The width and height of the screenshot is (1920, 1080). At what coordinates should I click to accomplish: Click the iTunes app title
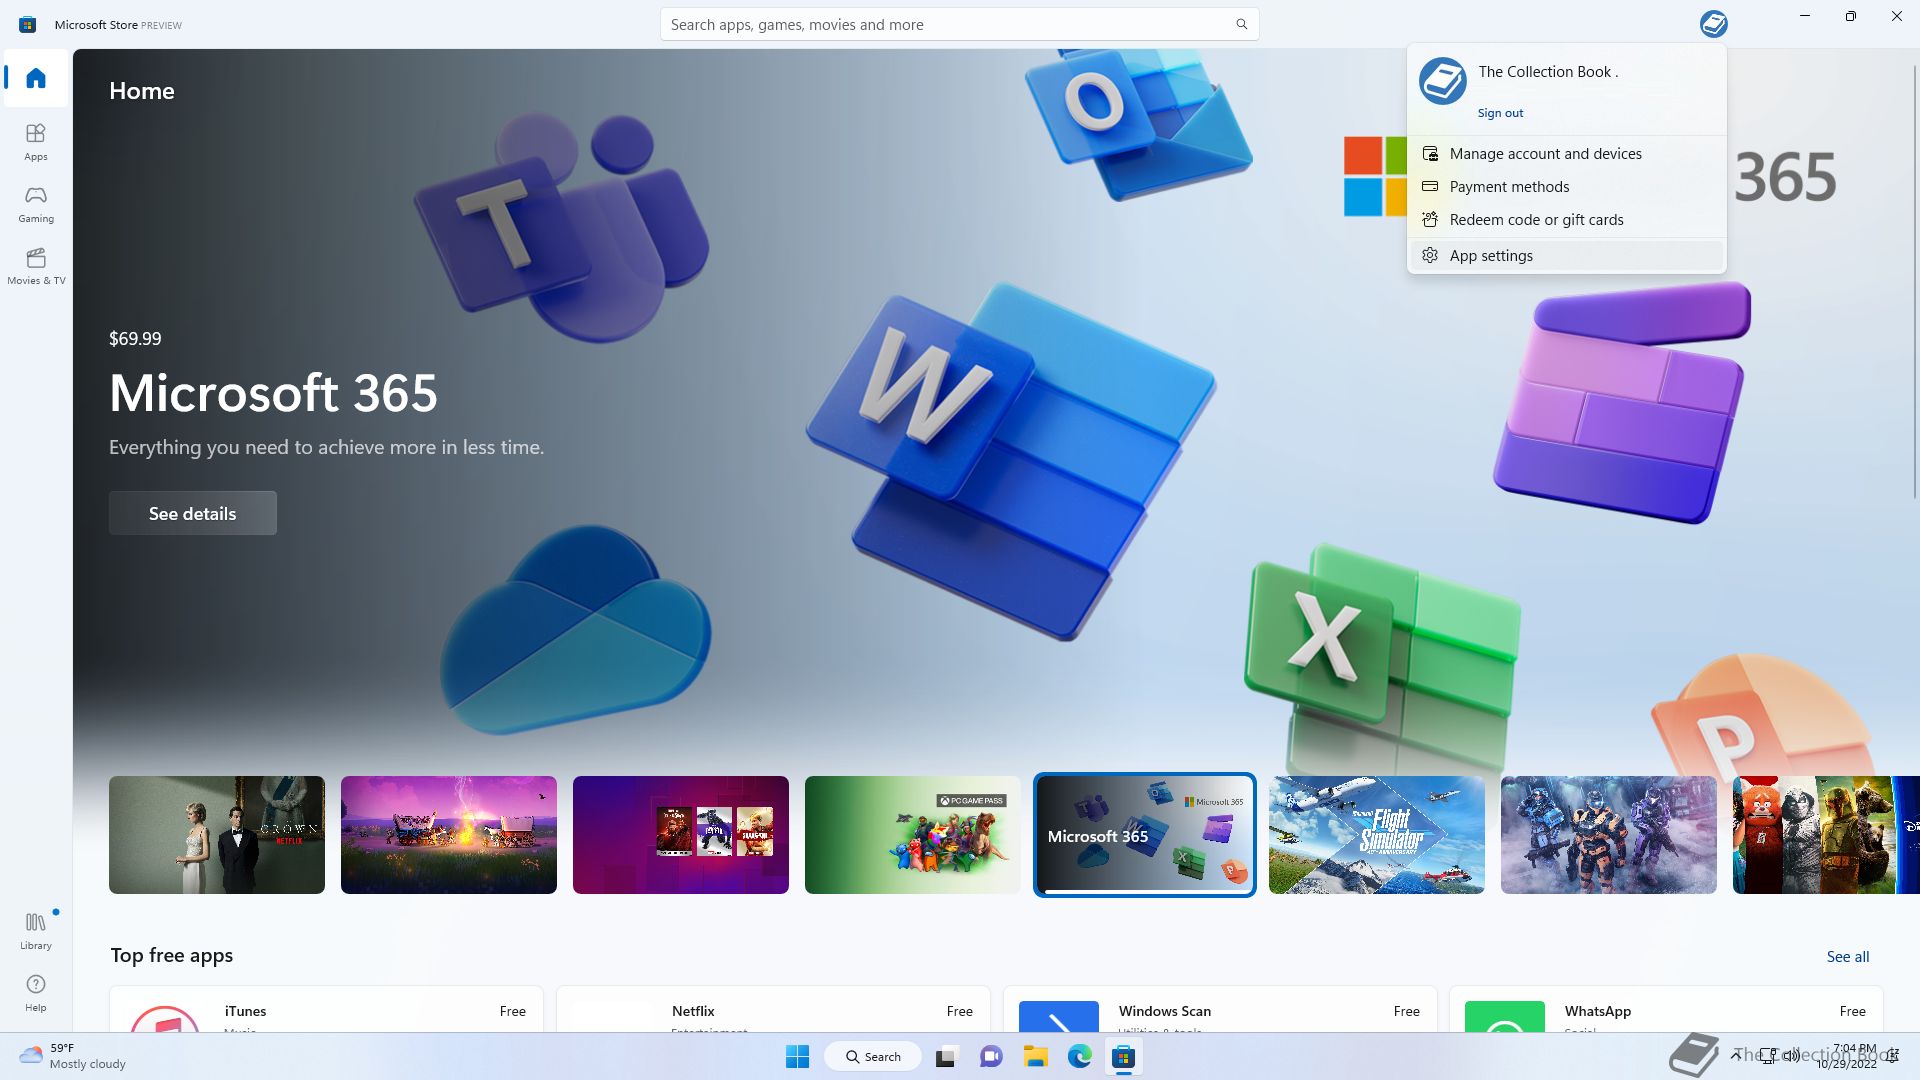(245, 1011)
